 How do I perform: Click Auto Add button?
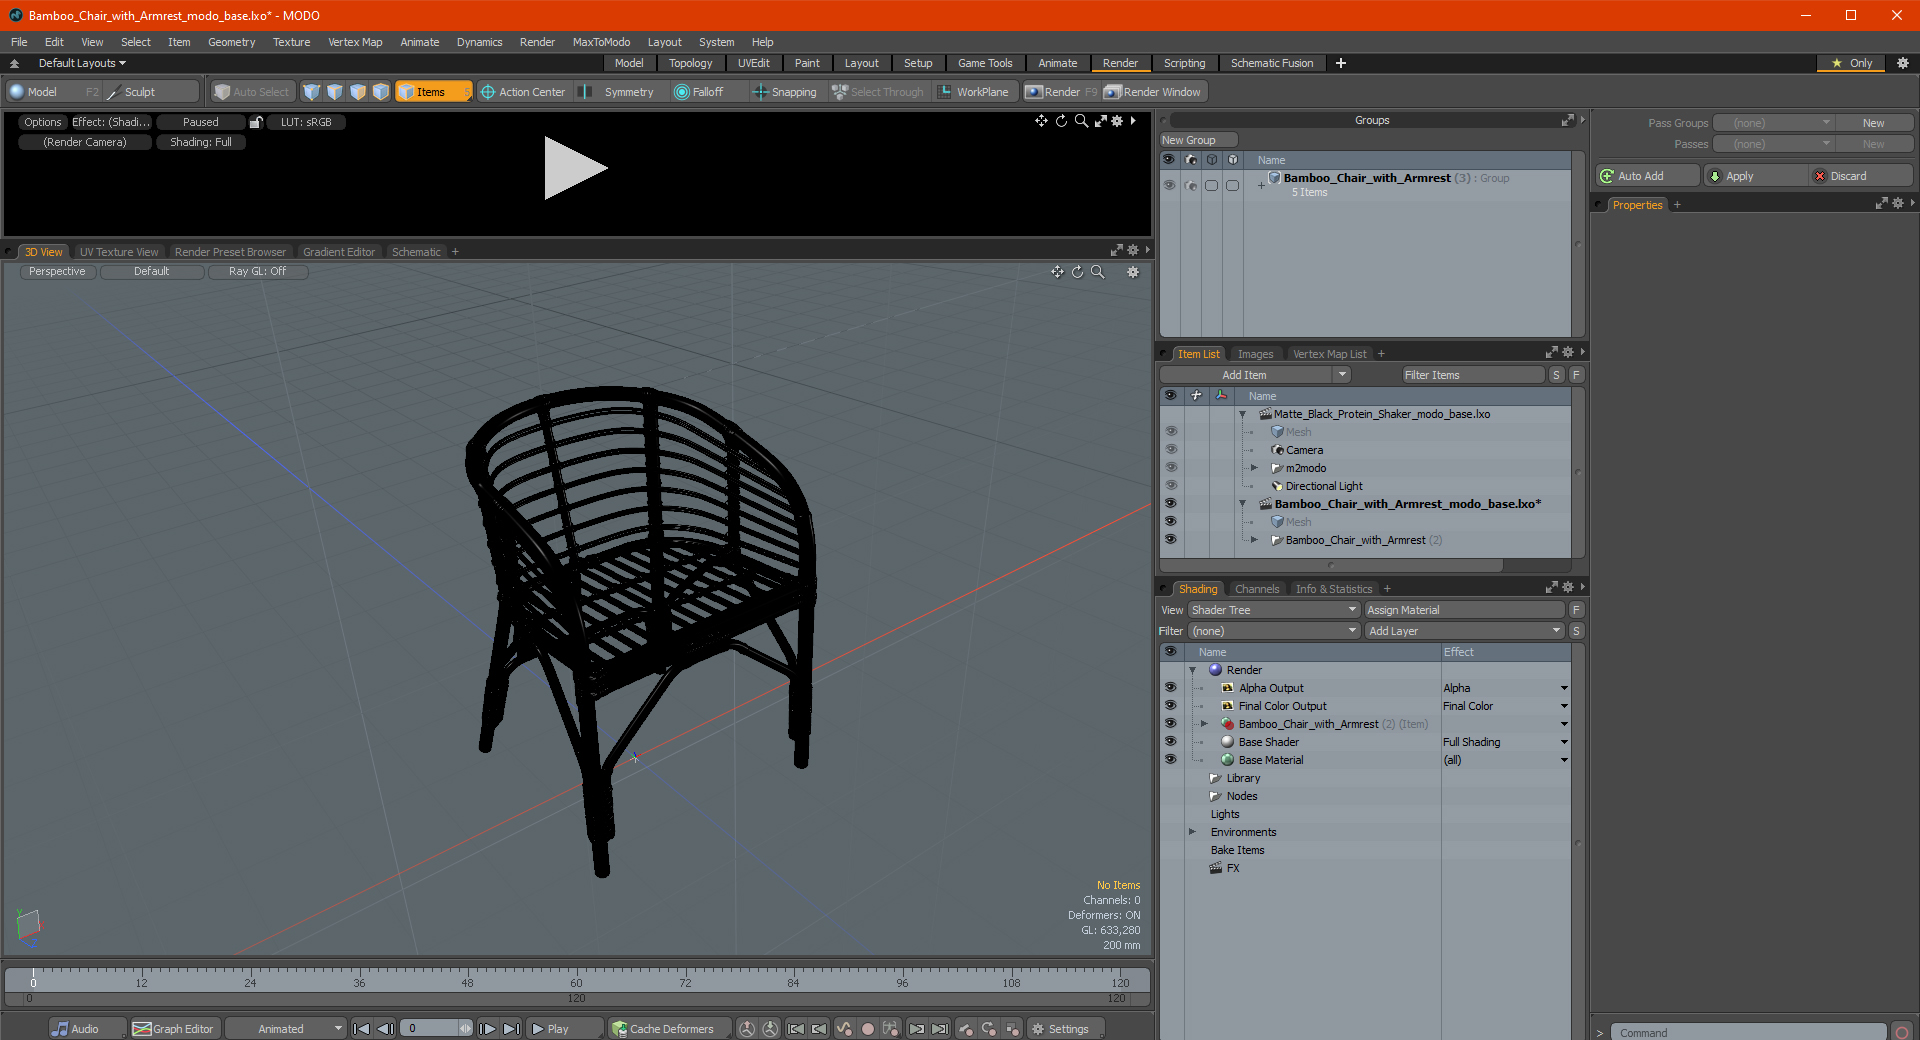pyautogui.click(x=1647, y=176)
